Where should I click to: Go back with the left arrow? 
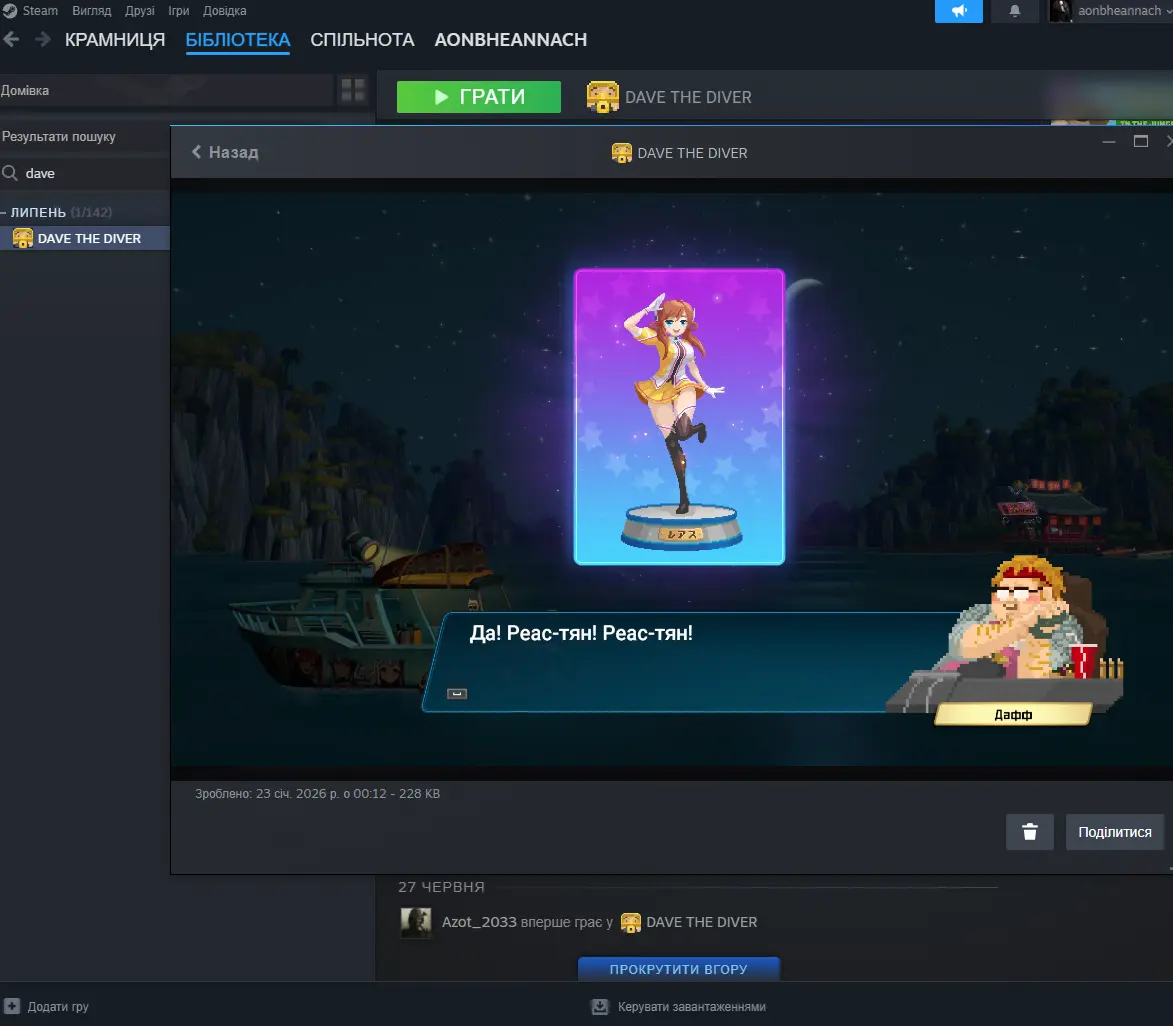click(11, 40)
